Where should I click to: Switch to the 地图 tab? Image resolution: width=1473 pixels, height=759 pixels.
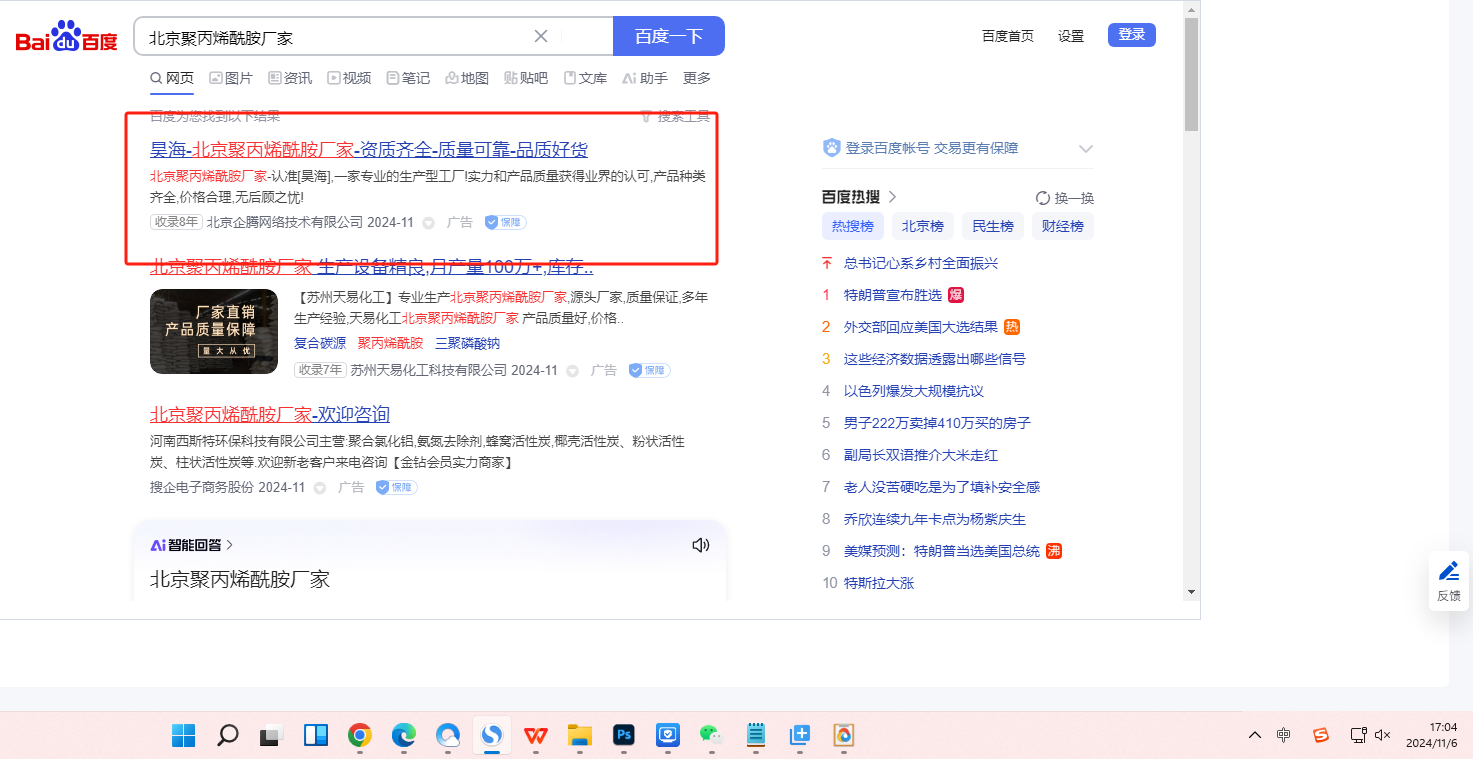point(467,78)
